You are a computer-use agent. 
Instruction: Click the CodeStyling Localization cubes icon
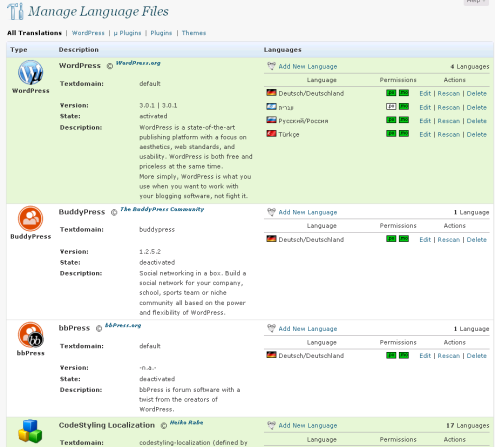coord(30,431)
